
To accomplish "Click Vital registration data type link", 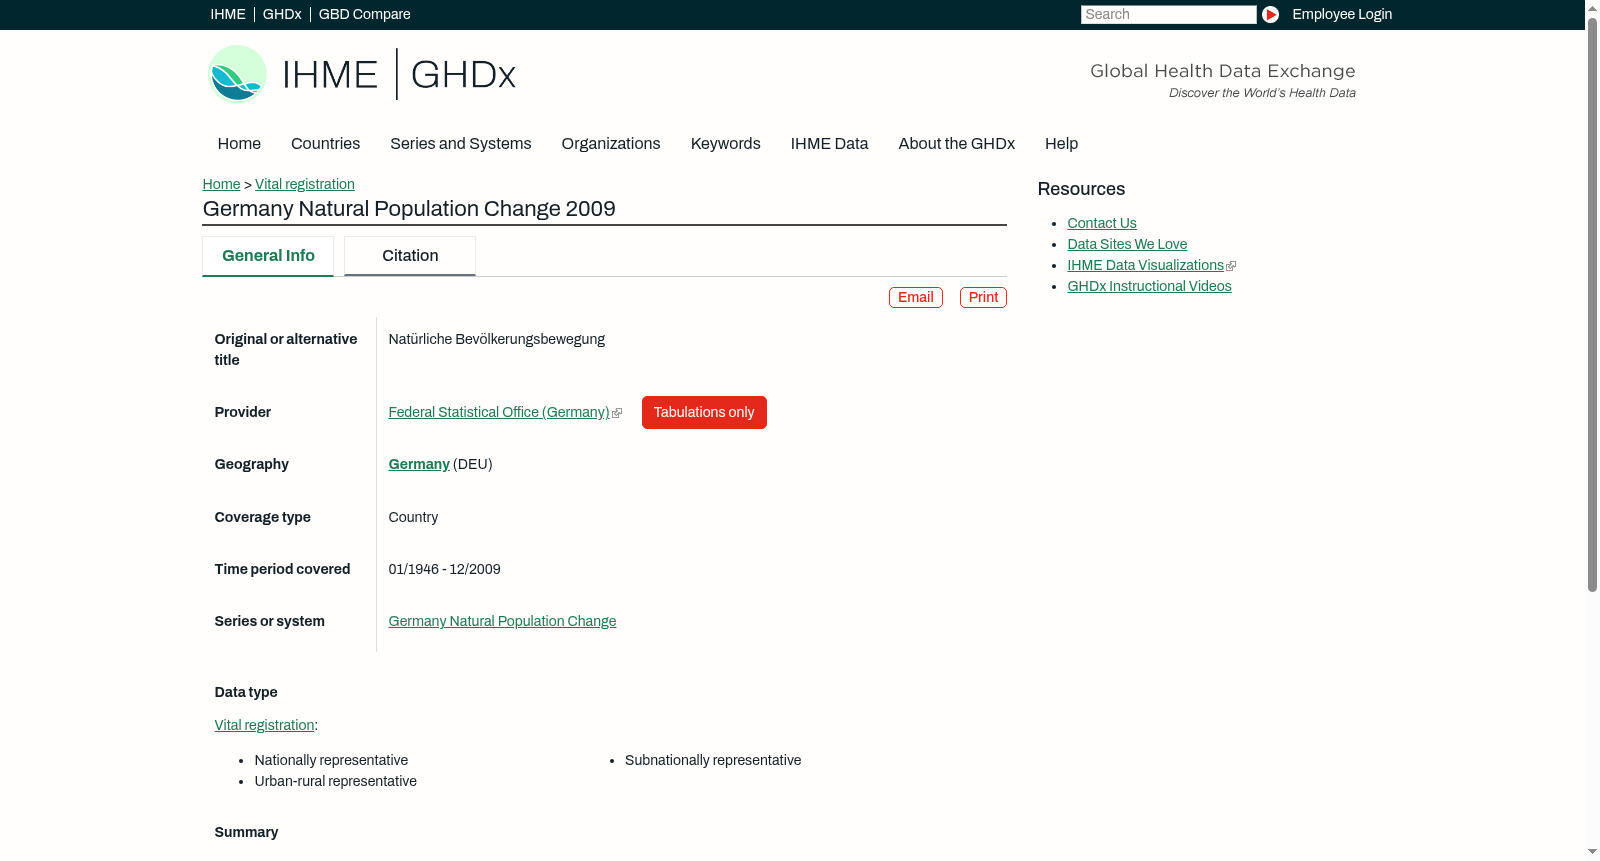I will tap(264, 725).
